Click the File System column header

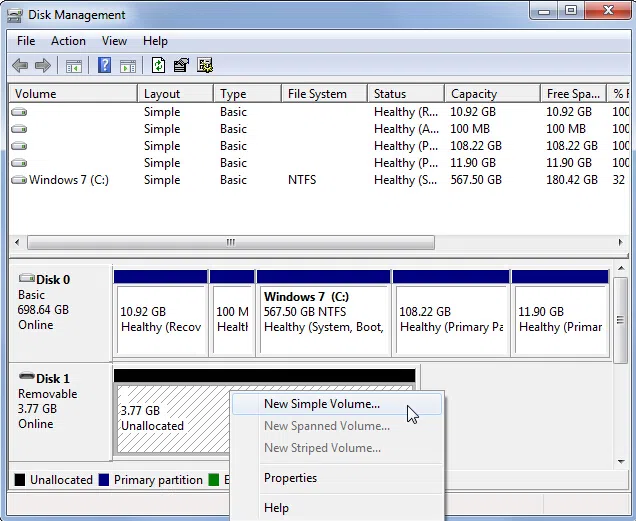point(317,94)
